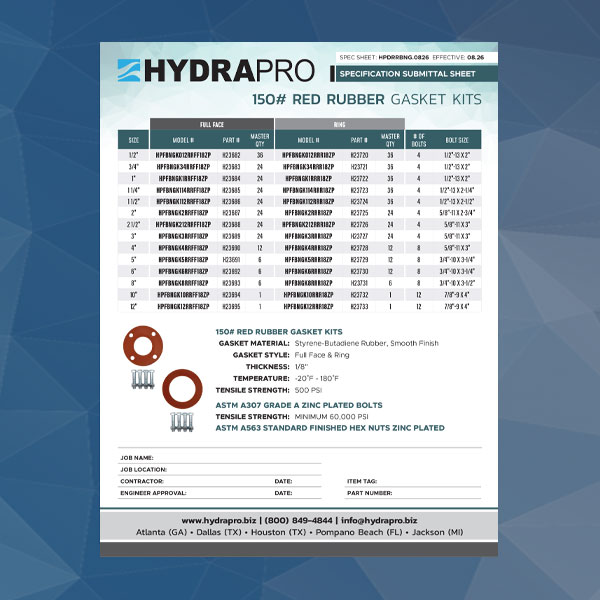Select ring part number H23731
The width and height of the screenshot is (600, 600).
(359, 283)
